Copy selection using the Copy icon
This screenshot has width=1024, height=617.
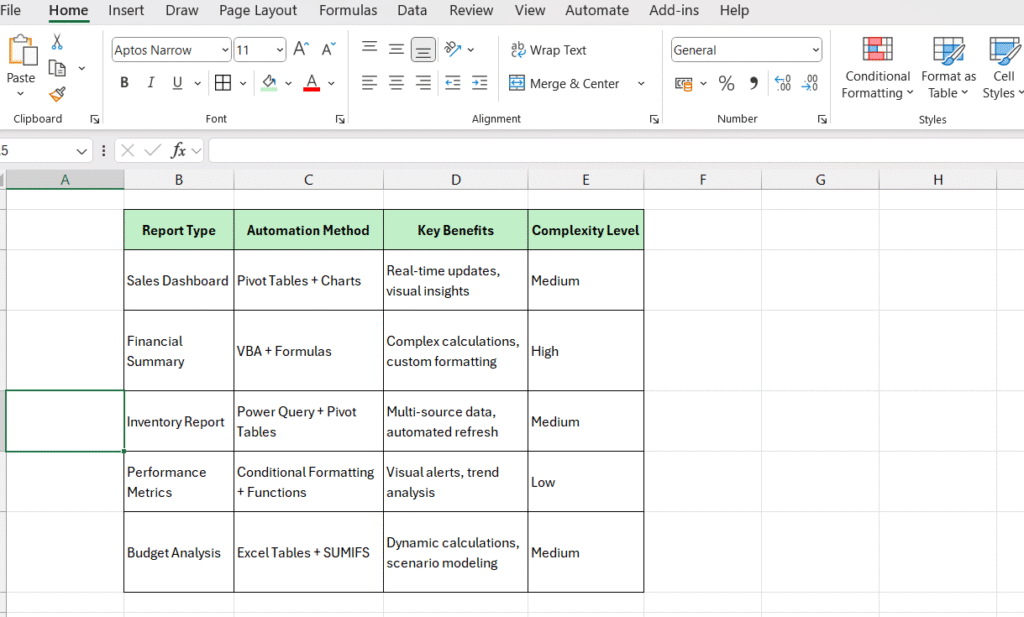(x=57, y=68)
